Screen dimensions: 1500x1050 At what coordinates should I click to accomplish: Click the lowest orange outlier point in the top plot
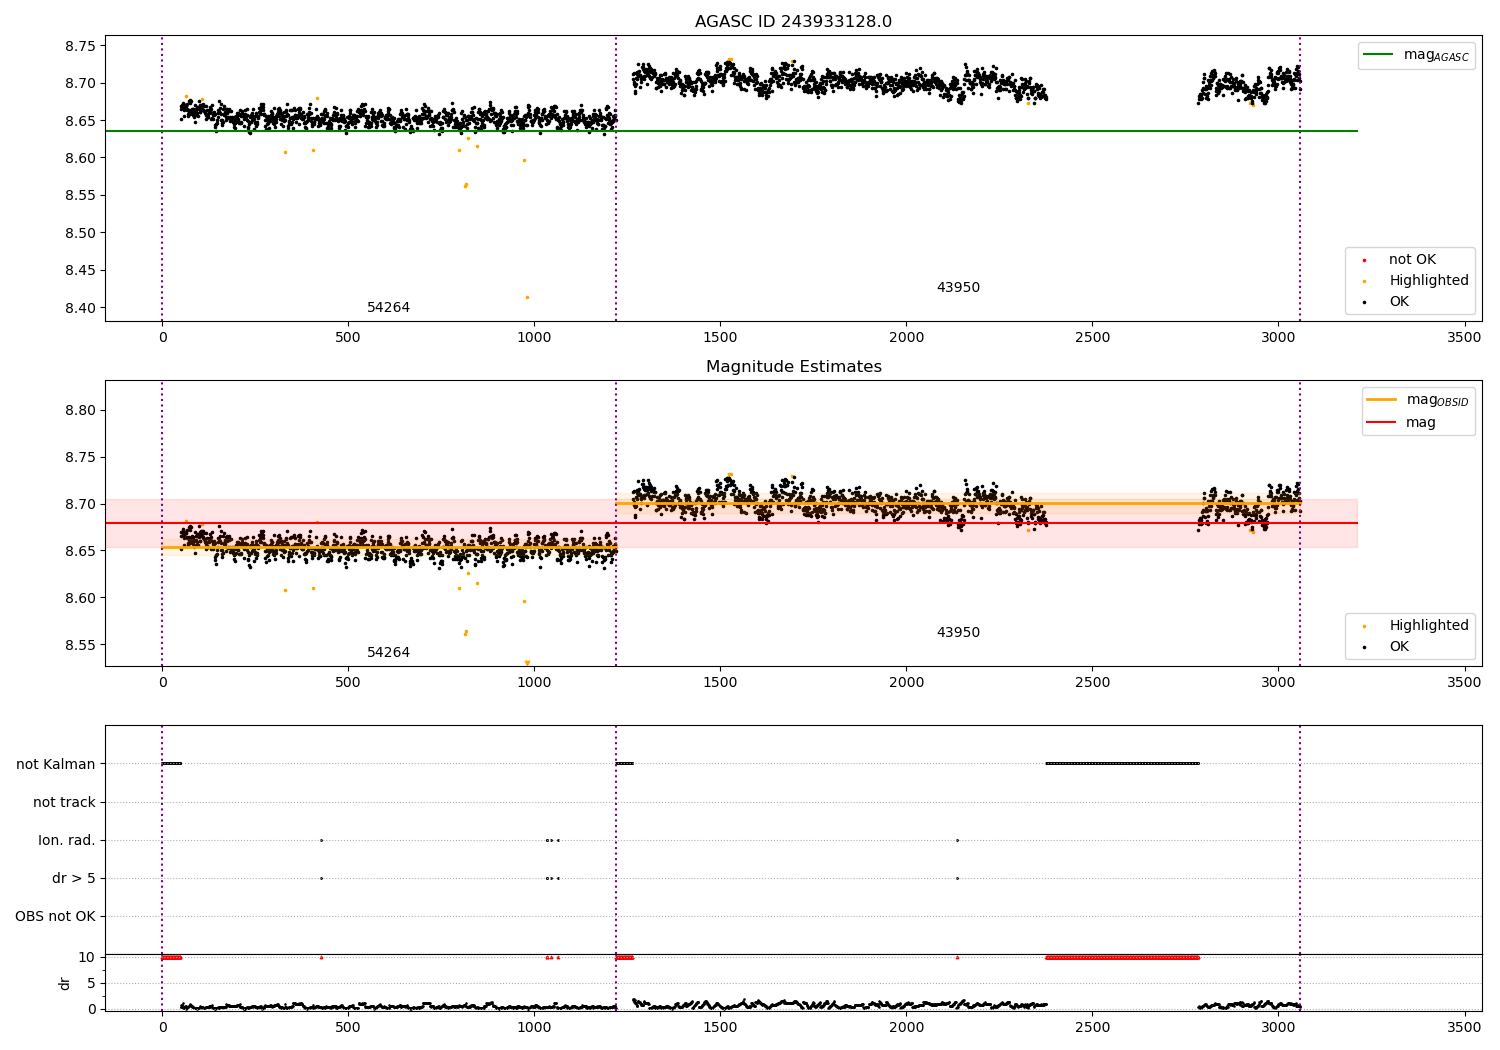(527, 297)
